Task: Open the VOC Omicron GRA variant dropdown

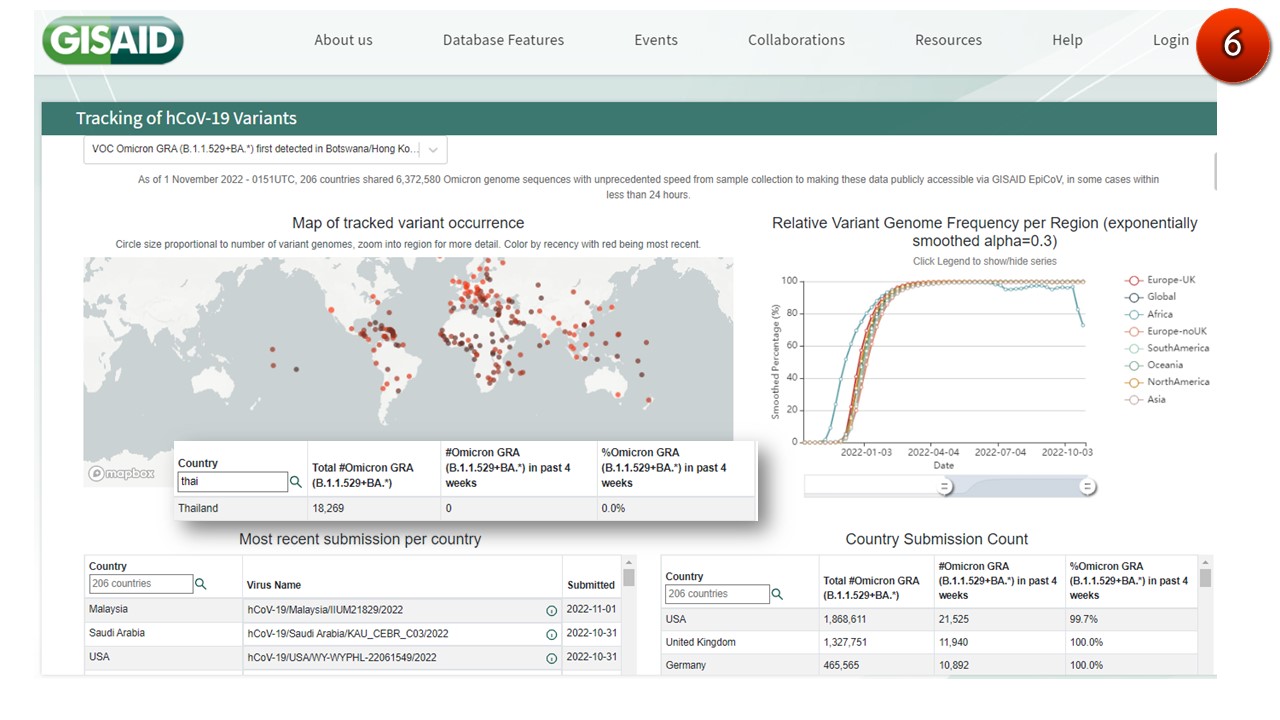Action: point(265,149)
